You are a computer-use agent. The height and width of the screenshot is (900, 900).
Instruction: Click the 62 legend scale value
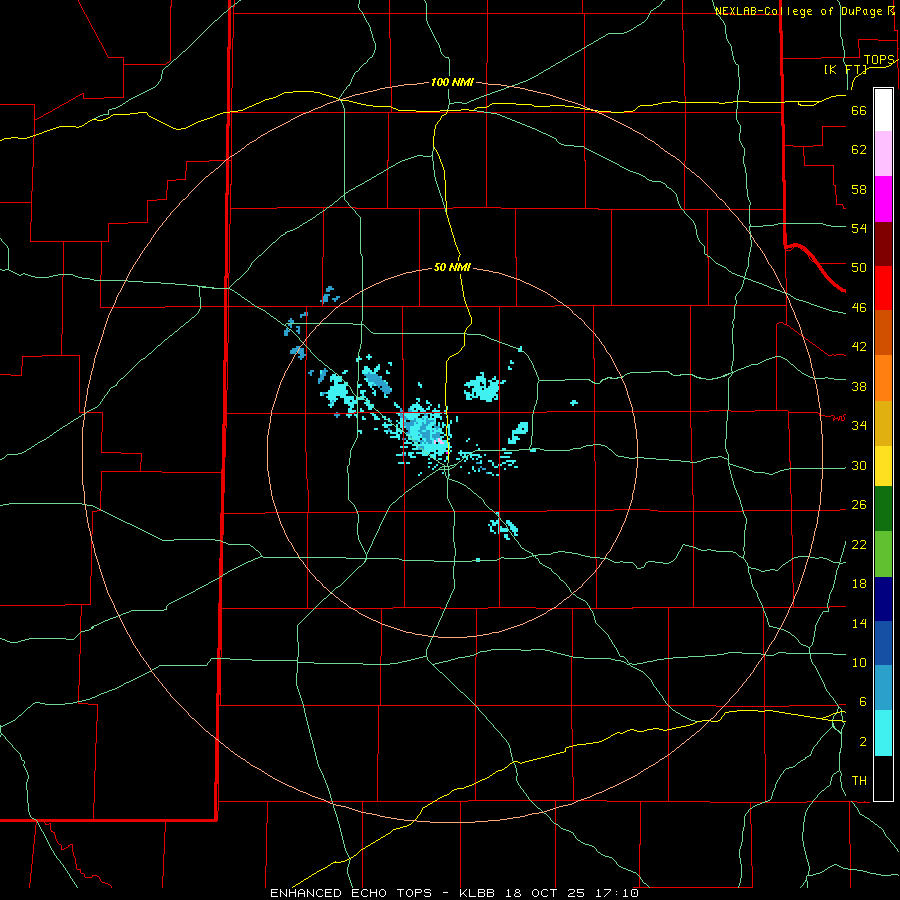coord(859,150)
